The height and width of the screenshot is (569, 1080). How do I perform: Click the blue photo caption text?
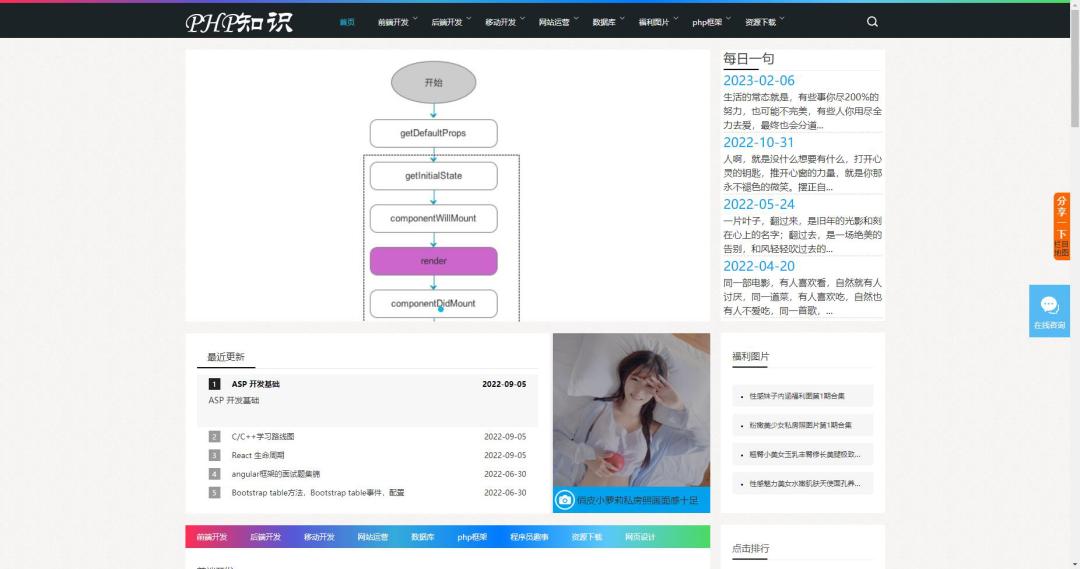638,500
